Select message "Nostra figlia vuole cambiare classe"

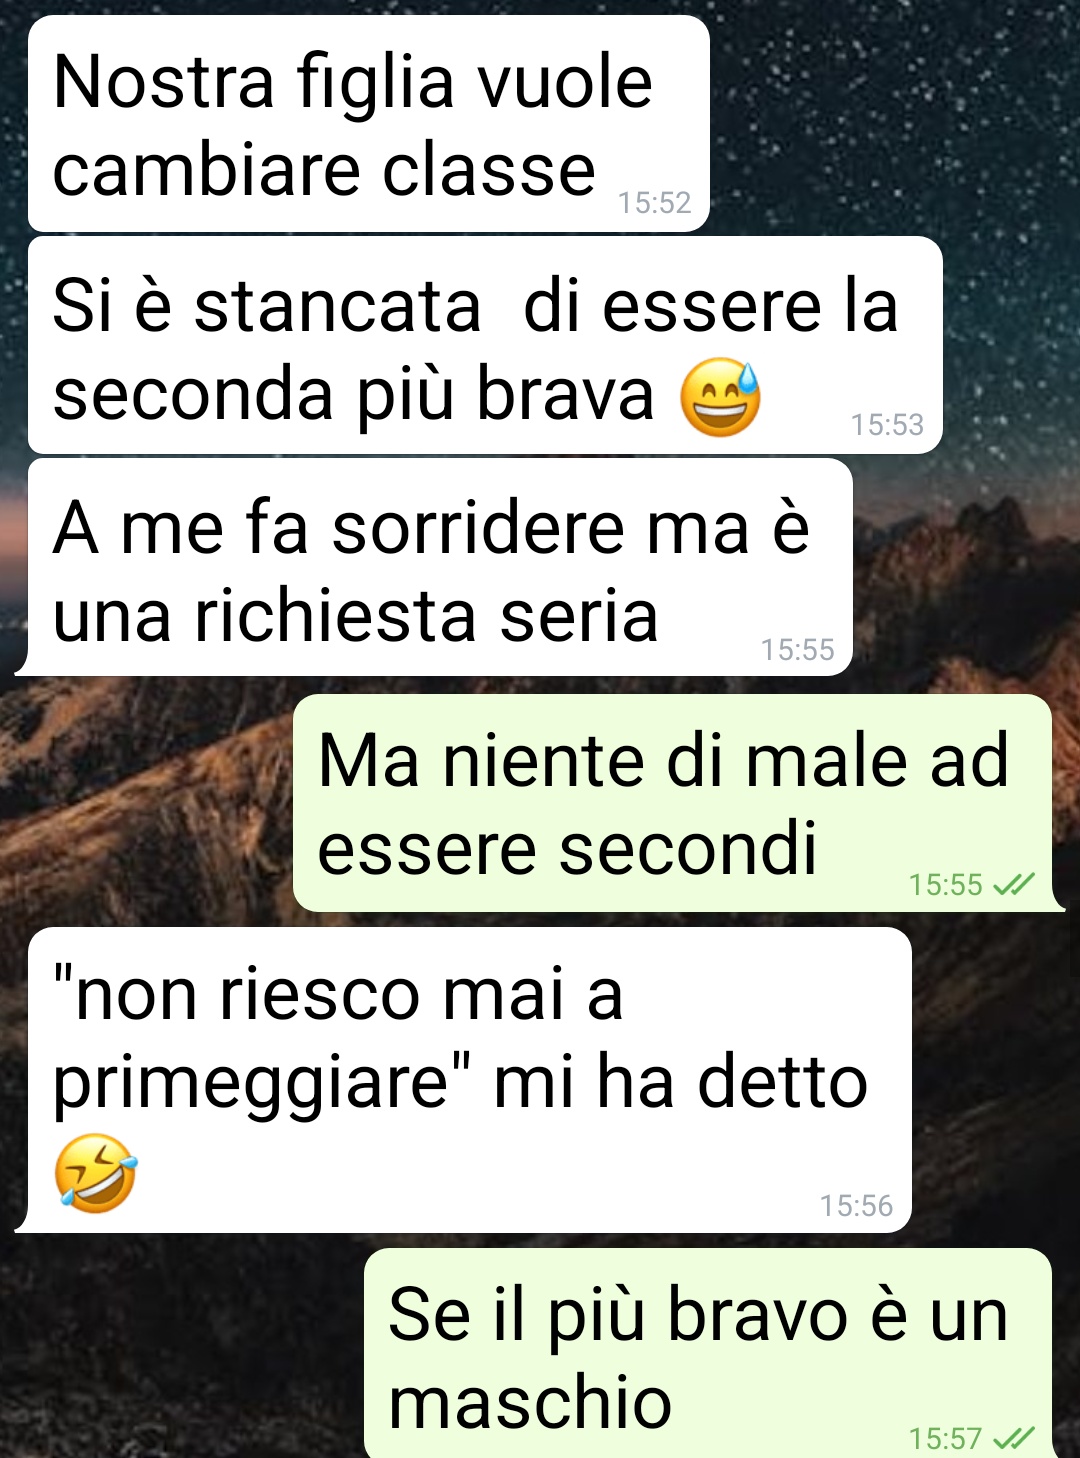369,124
